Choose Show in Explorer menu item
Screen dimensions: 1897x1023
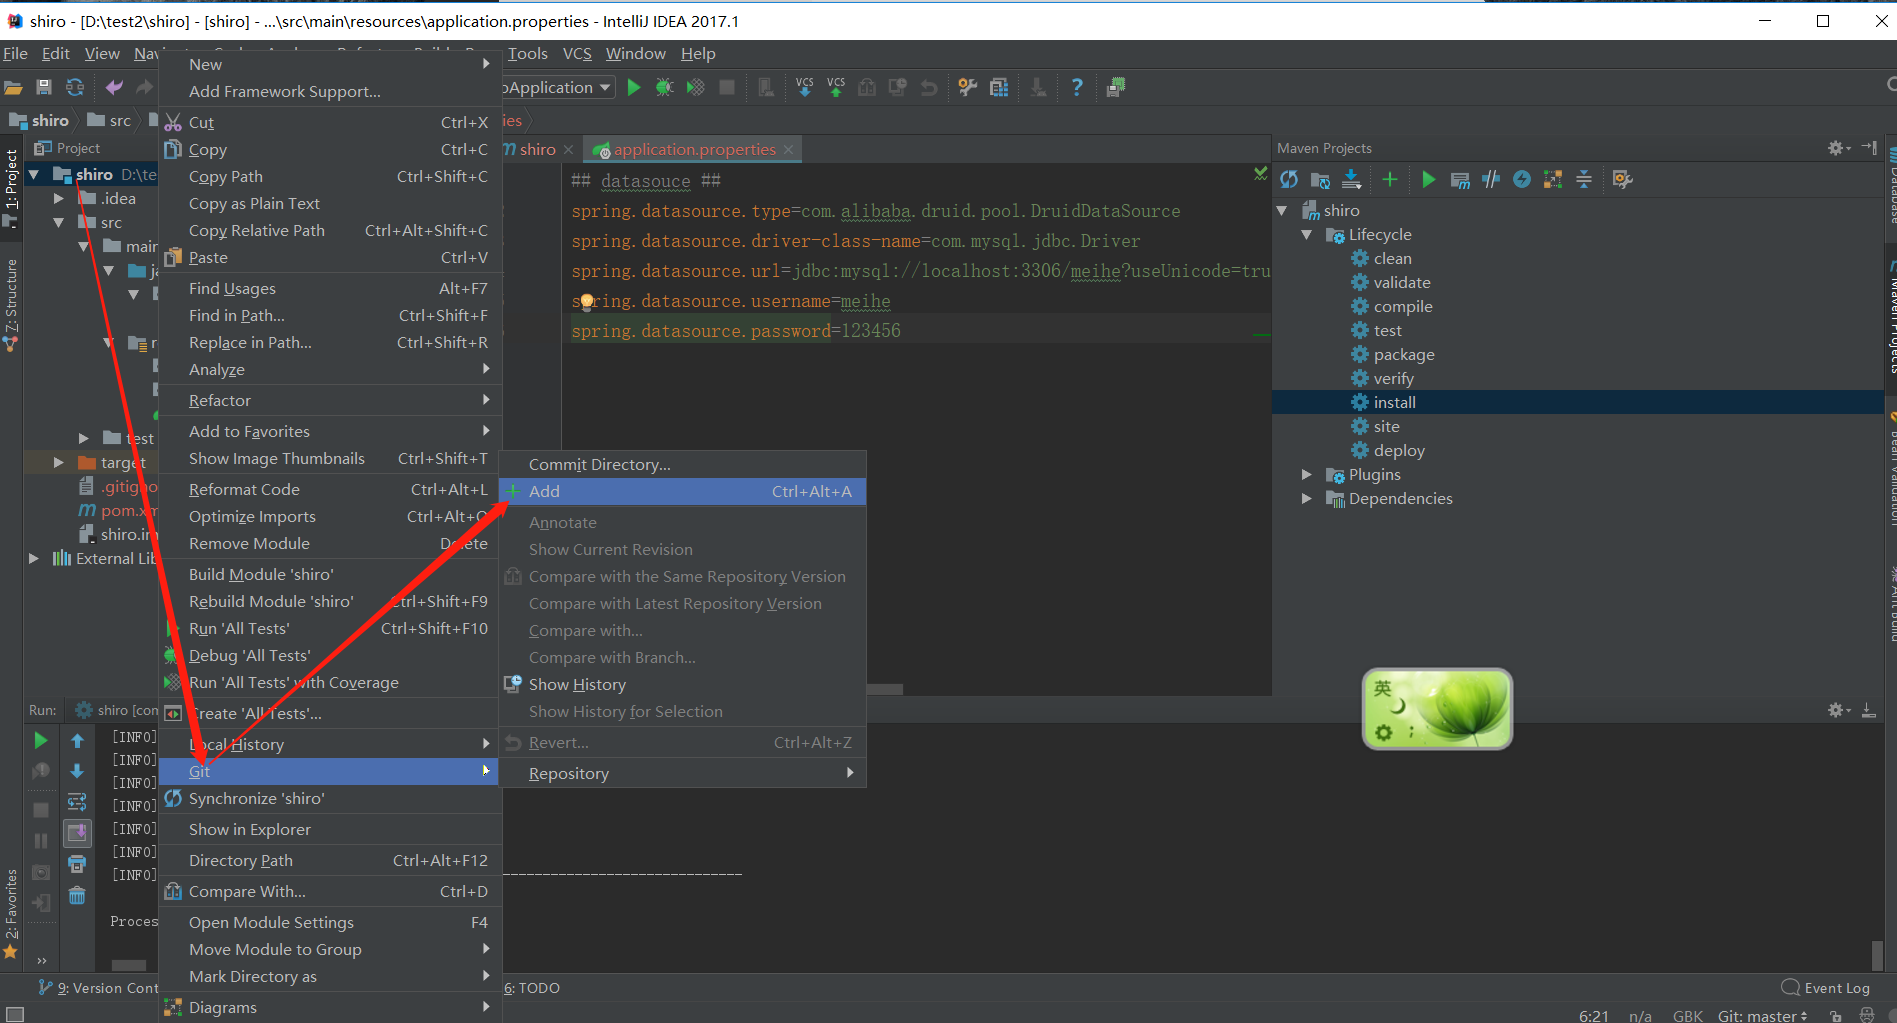click(330, 830)
